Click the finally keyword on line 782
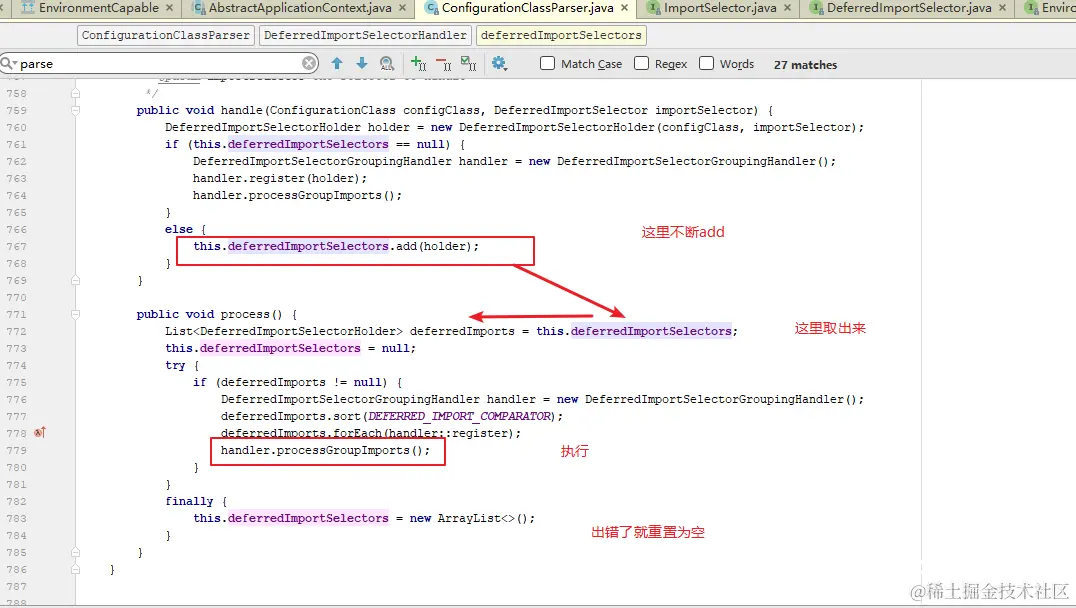1076x608 pixels. point(189,501)
